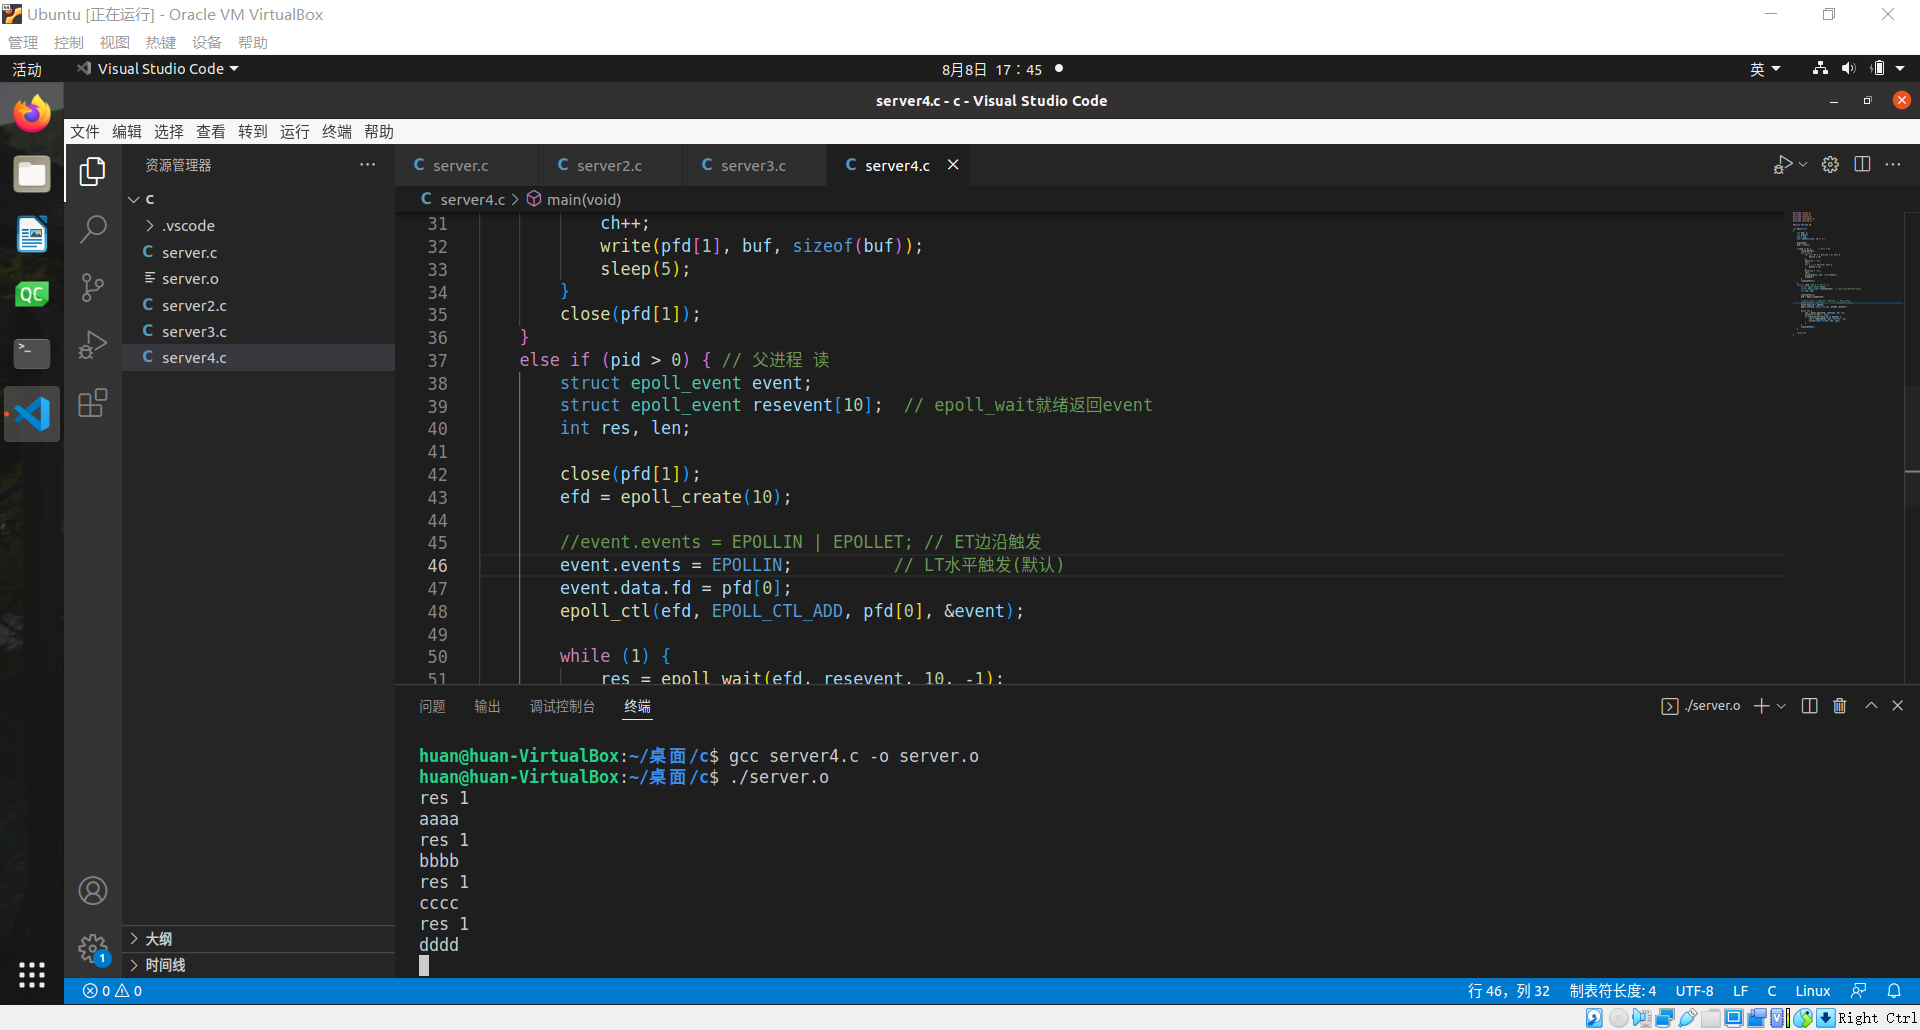Click the Accounts icon in activity bar
The image size is (1920, 1030).
point(93,891)
